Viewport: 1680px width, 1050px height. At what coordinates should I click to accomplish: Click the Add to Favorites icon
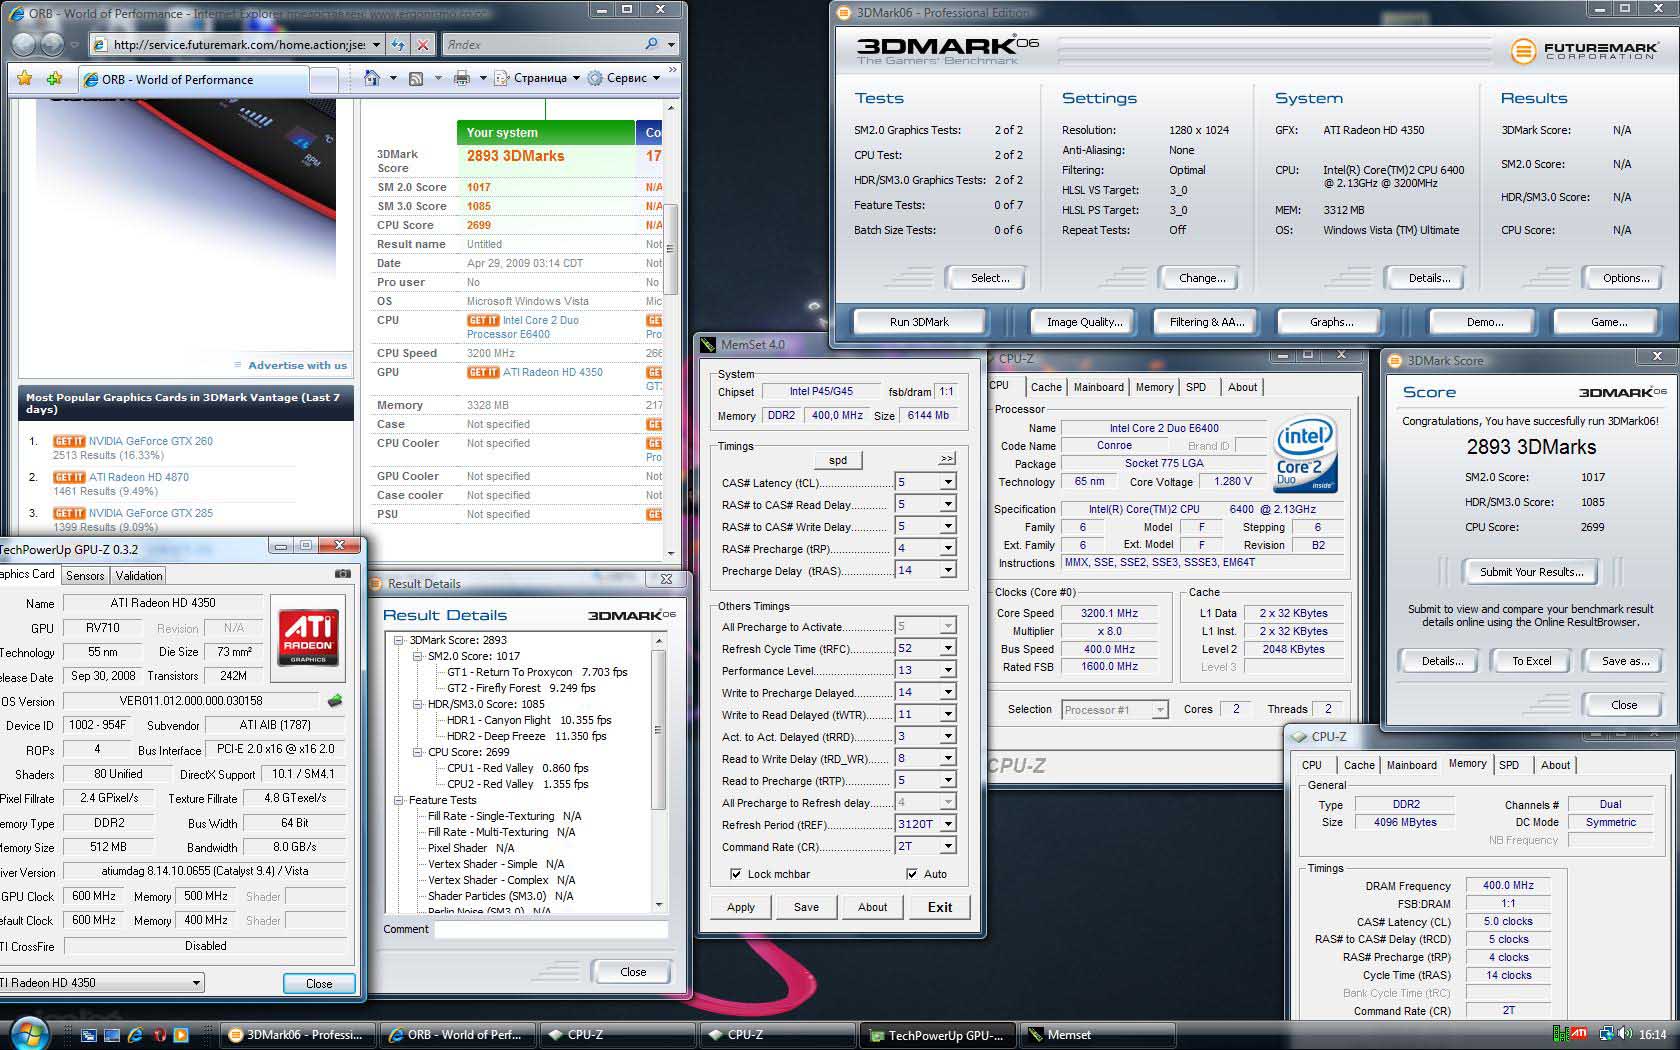54,78
